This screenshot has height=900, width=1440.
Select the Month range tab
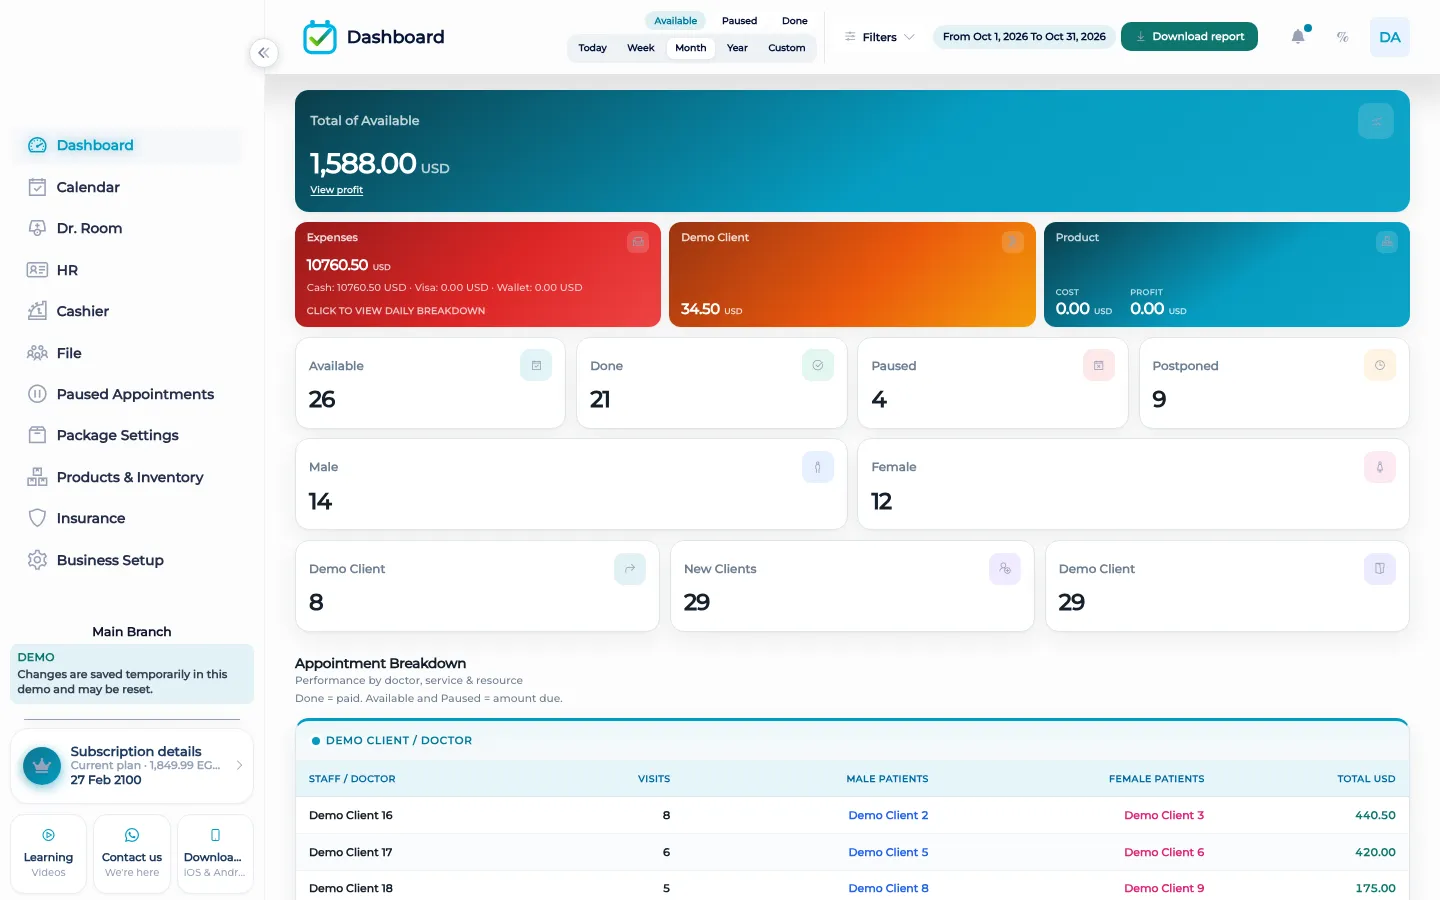(x=691, y=48)
